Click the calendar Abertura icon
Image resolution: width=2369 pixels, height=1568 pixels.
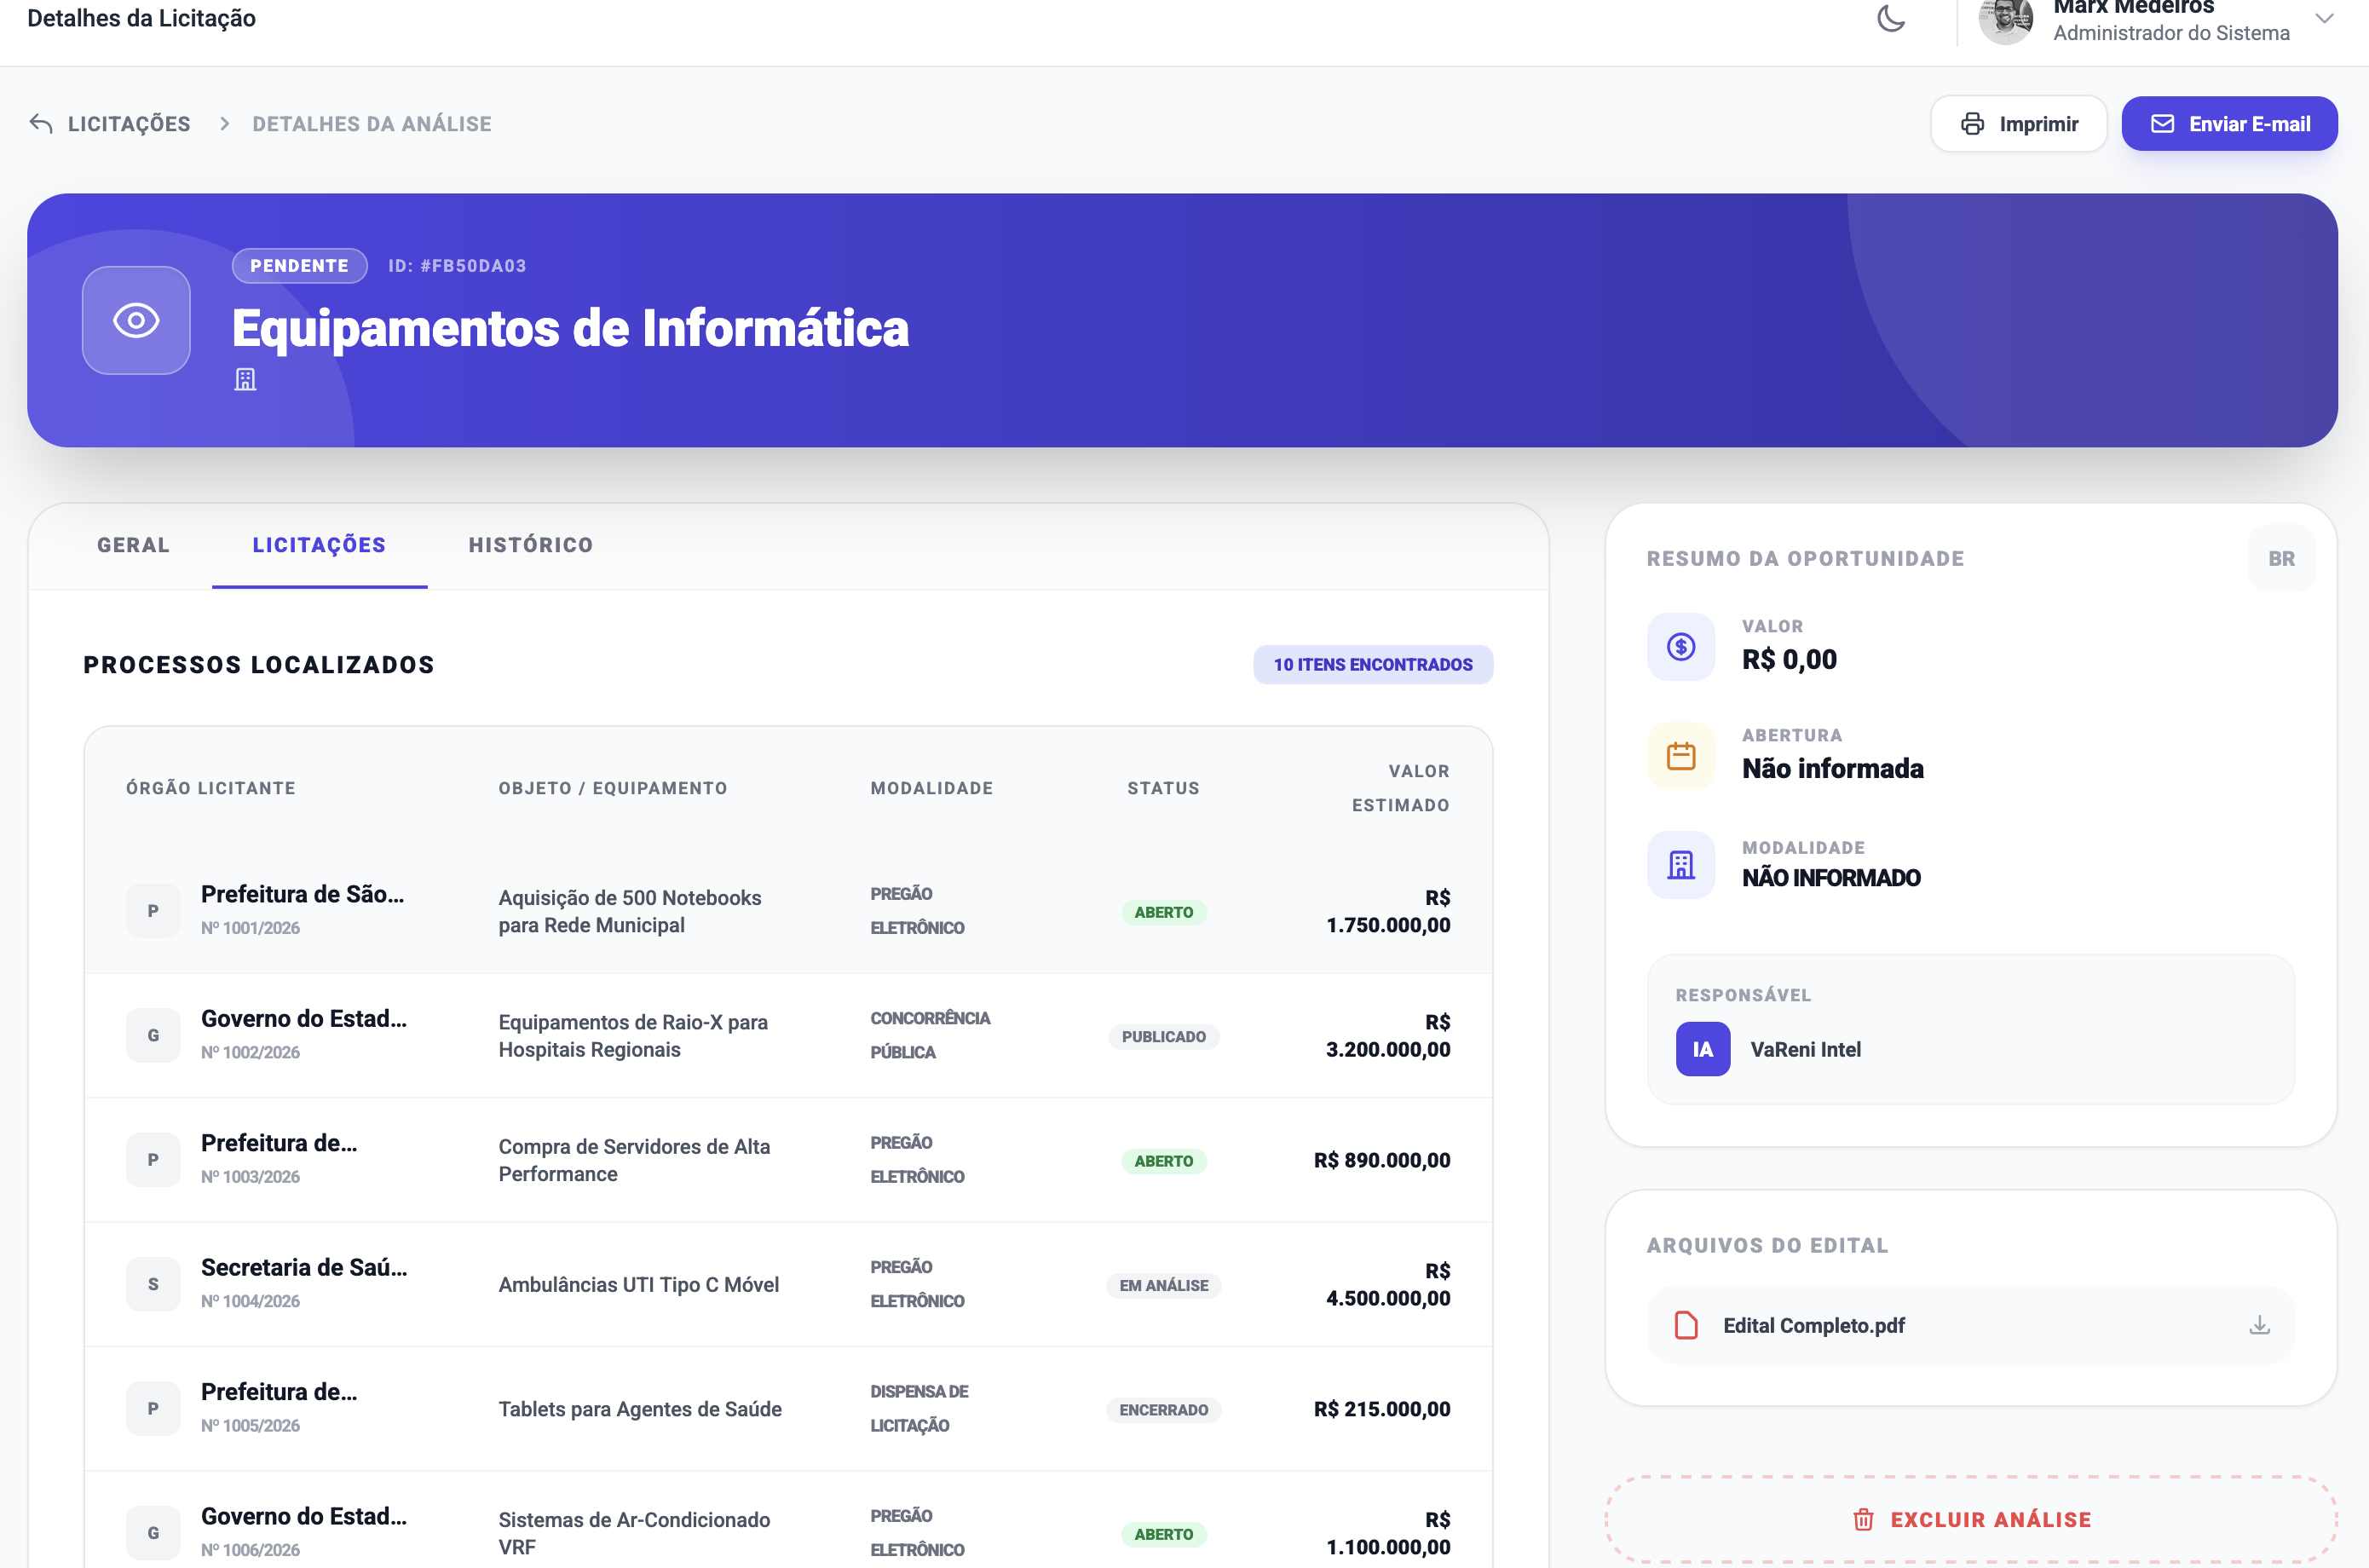click(1681, 756)
